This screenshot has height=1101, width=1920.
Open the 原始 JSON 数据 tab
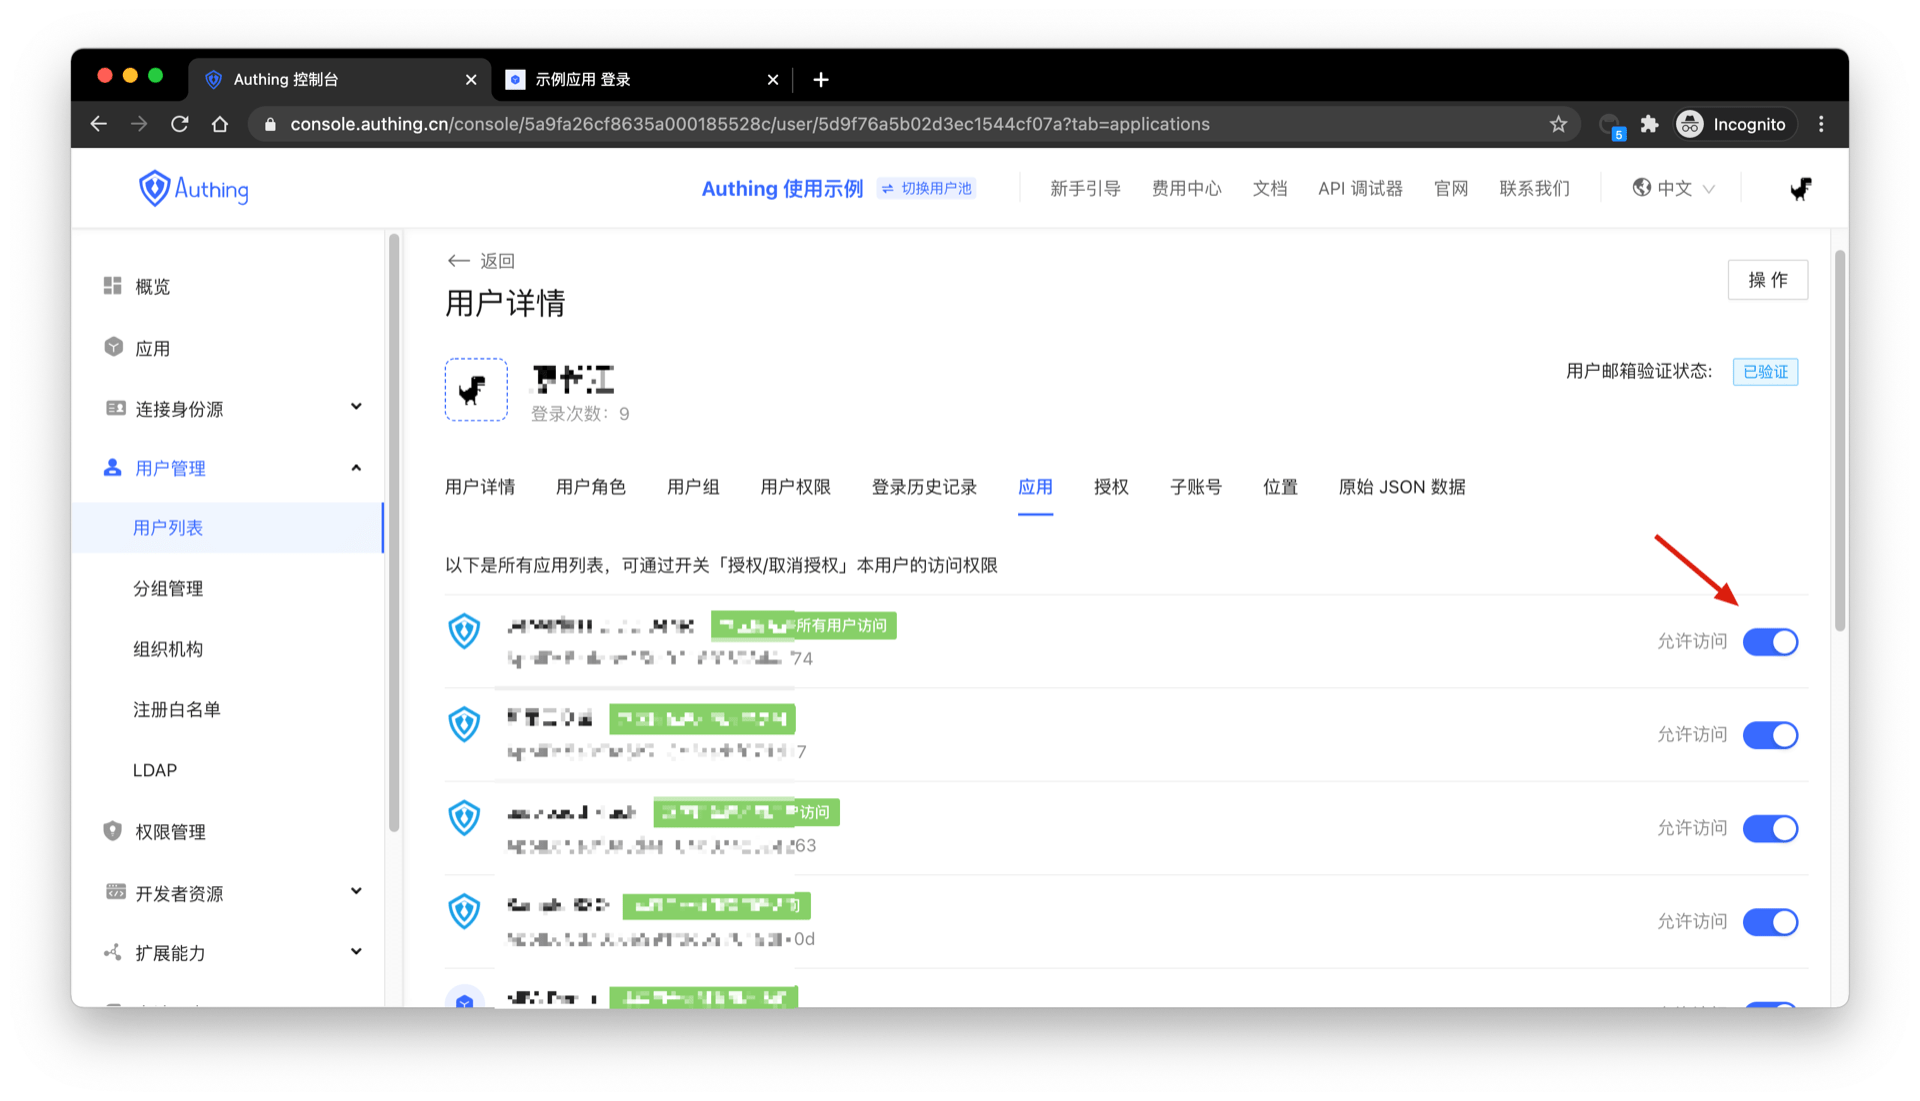[x=1401, y=487]
